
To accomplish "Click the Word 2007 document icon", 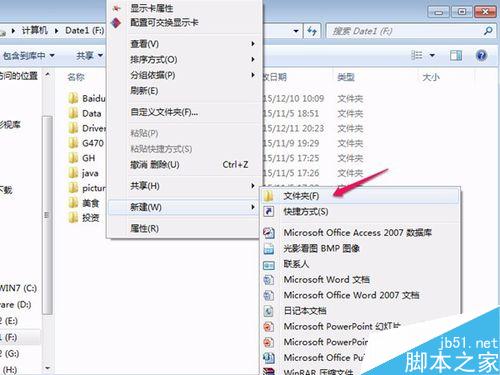I will point(269,295).
